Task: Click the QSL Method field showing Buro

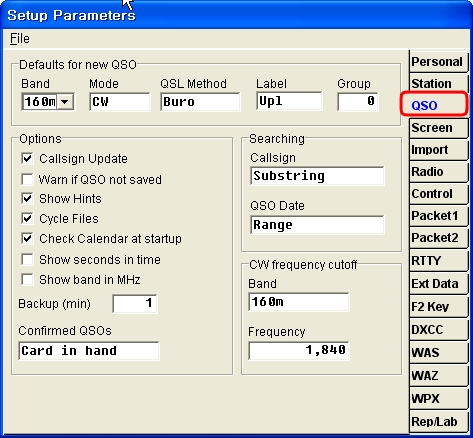Action: point(200,102)
